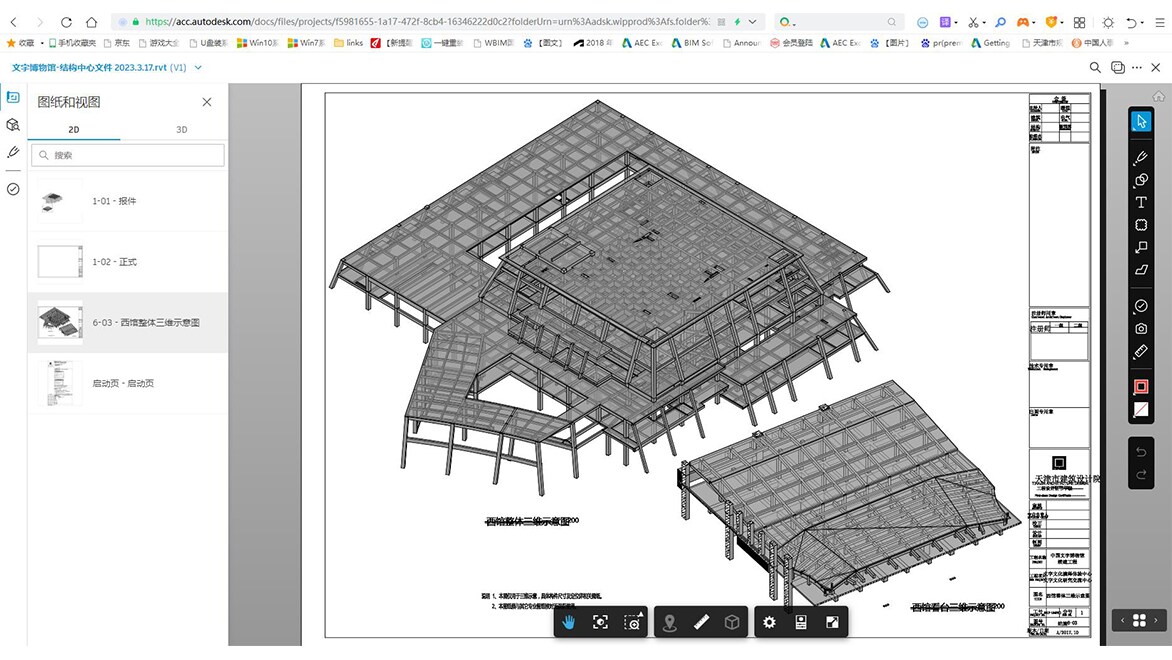Toggle the Sheets and Views panel icon
The image size is (1172, 660).
[x=13, y=97]
